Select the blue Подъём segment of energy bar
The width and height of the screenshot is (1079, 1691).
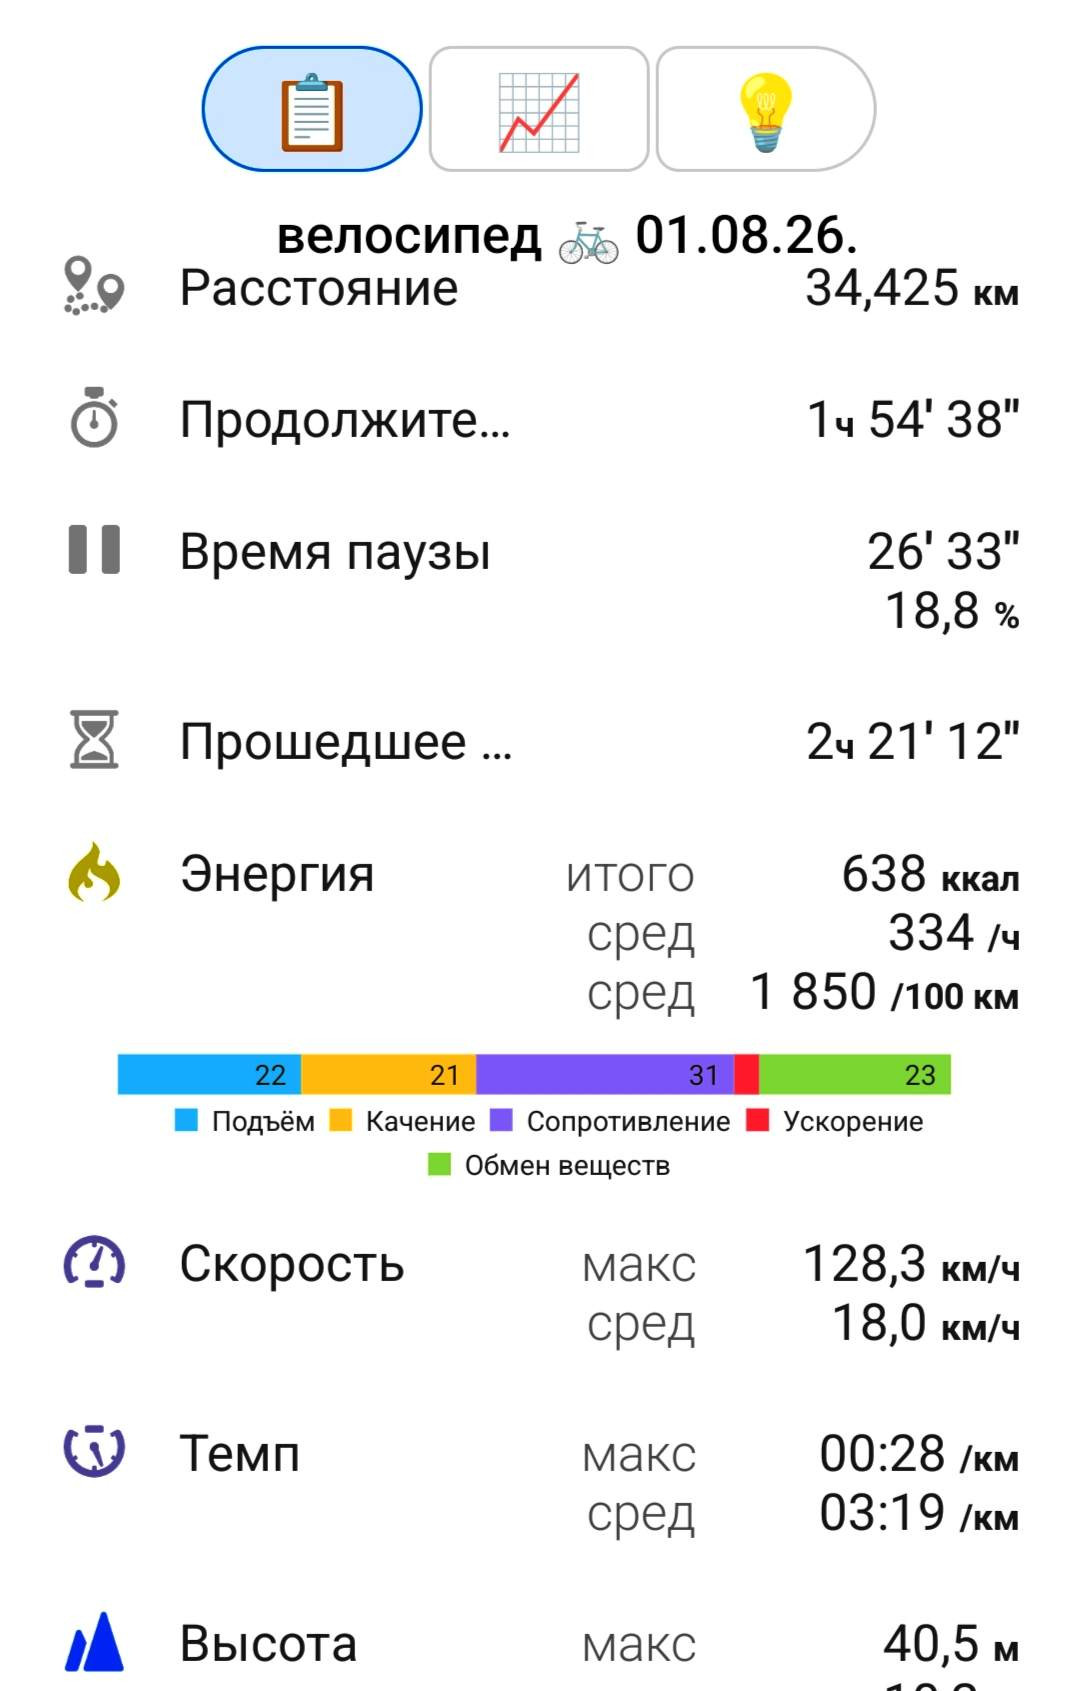point(209,1074)
